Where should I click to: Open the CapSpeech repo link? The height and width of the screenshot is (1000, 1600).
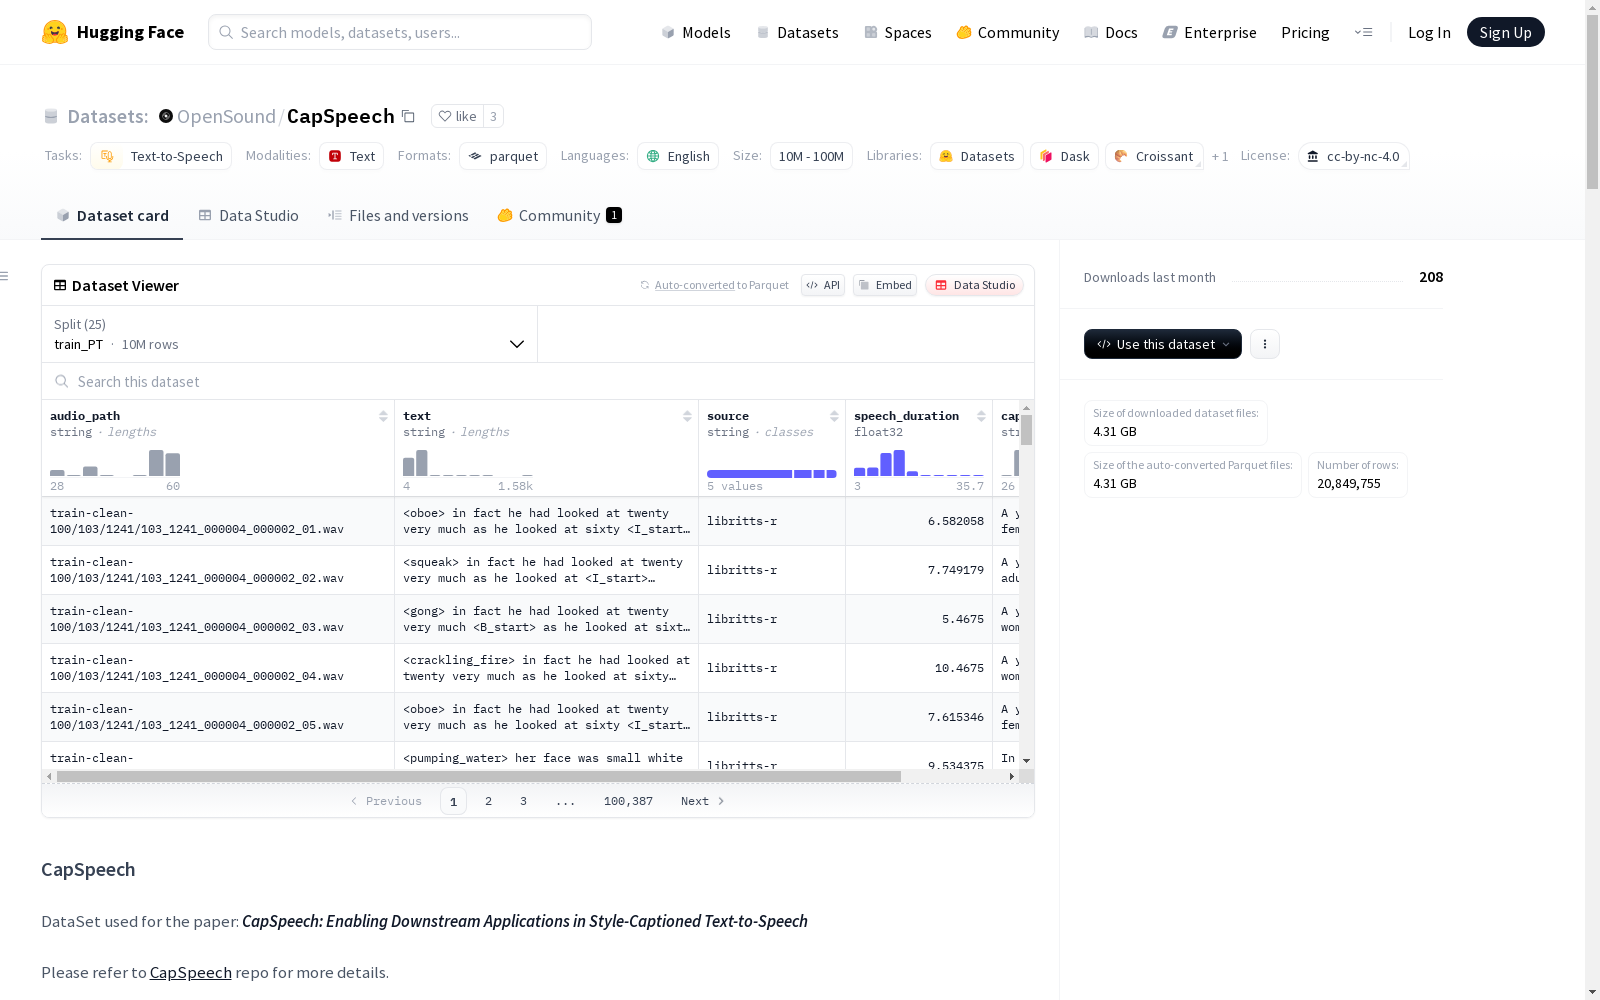coord(191,972)
